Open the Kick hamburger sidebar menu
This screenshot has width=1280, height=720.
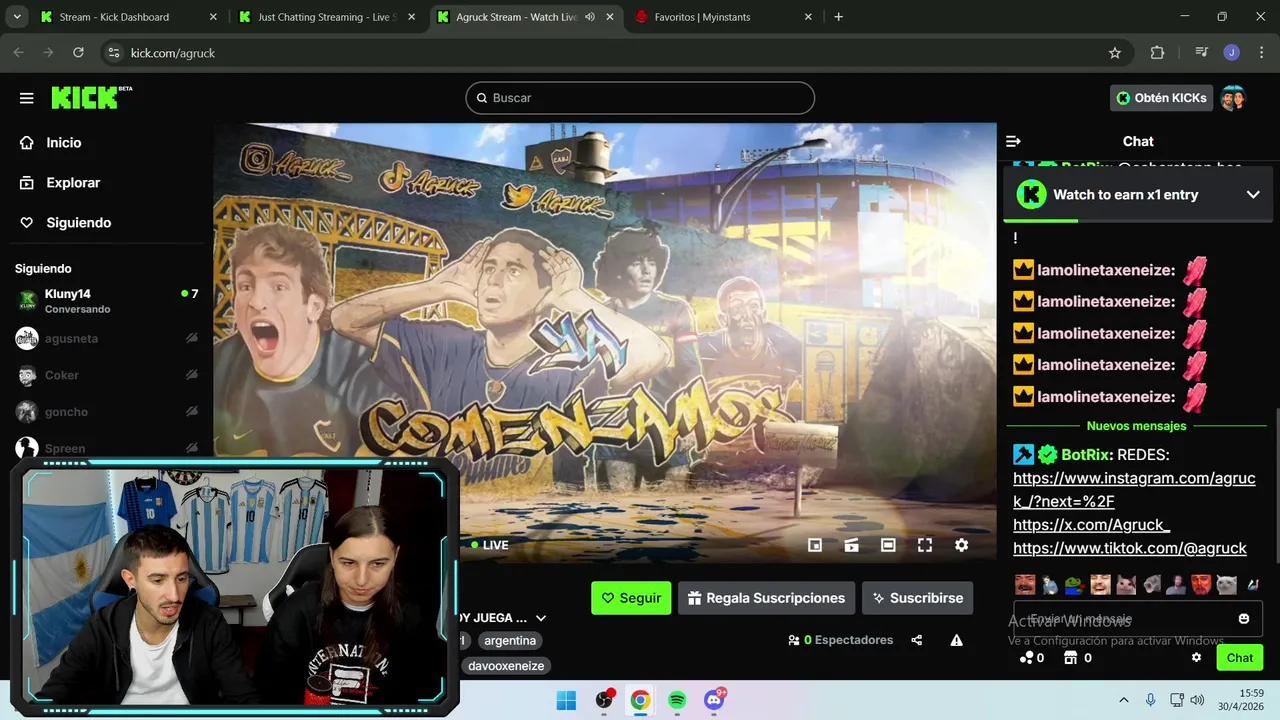click(27, 98)
